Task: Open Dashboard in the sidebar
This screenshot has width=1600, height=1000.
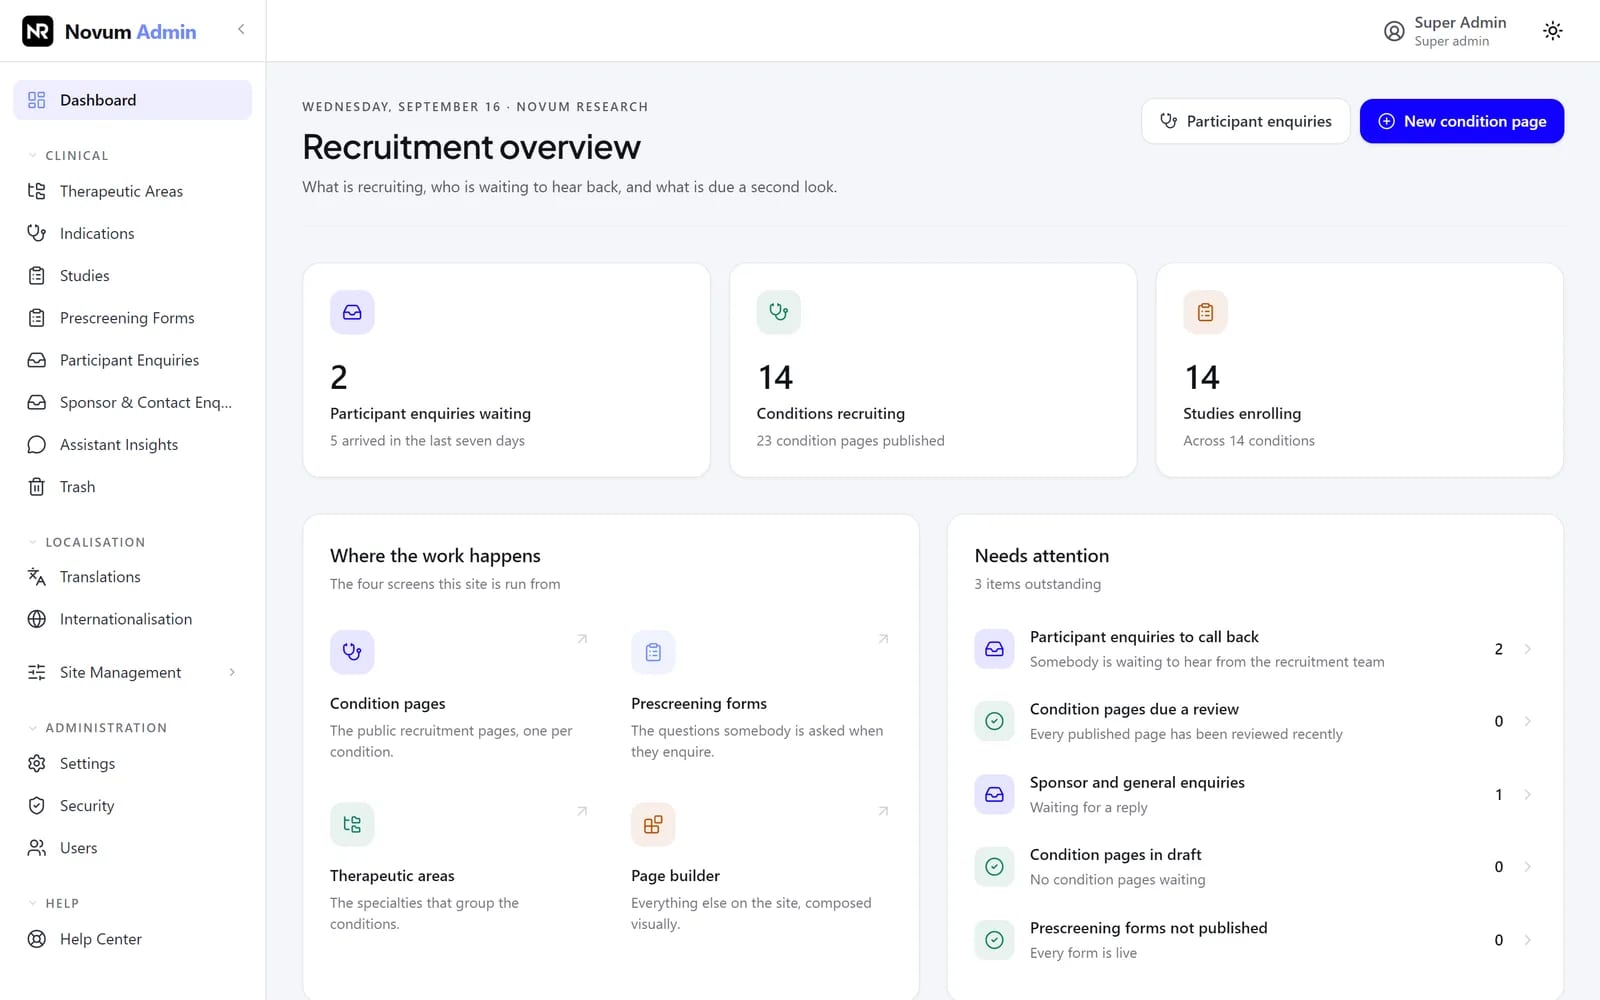Action: pos(132,100)
